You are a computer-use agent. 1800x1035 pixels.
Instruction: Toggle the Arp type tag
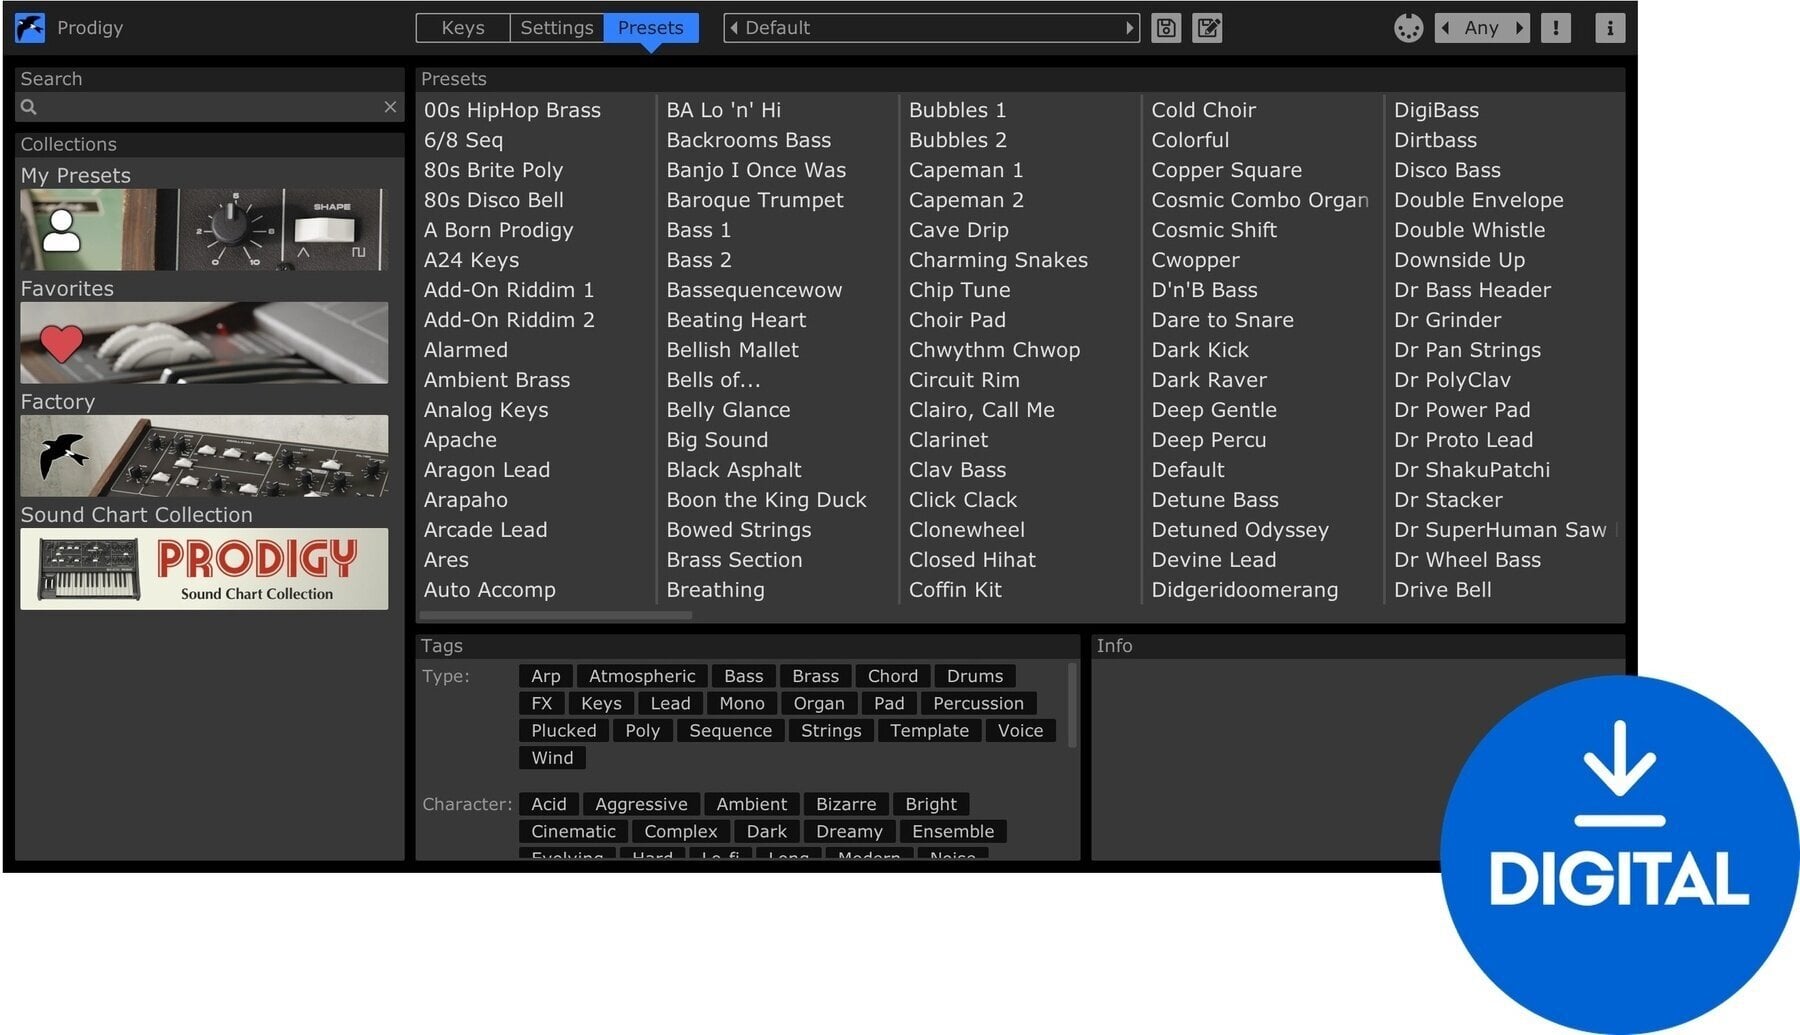(546, 676)
